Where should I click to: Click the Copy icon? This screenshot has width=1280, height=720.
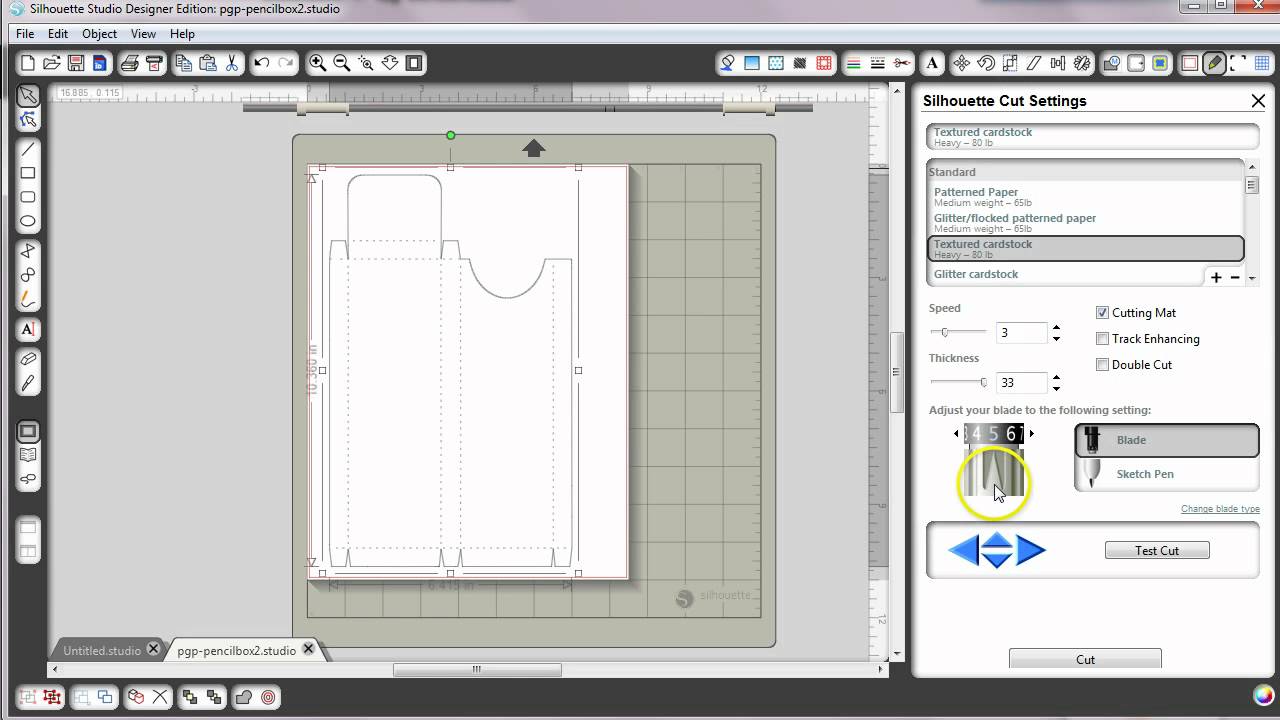click(183, 63)
